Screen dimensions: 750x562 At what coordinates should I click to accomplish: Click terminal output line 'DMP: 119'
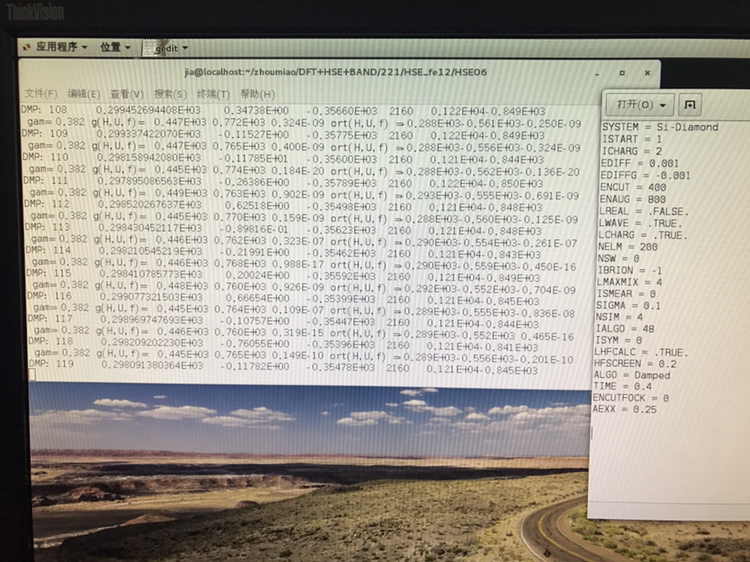pos(283,367)
